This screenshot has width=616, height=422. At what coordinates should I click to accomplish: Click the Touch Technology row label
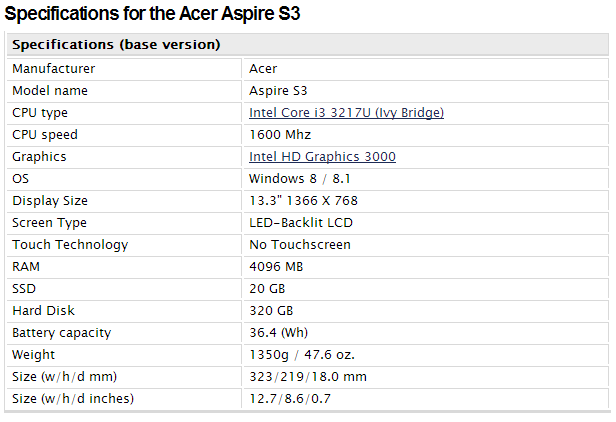click(70, 245)
